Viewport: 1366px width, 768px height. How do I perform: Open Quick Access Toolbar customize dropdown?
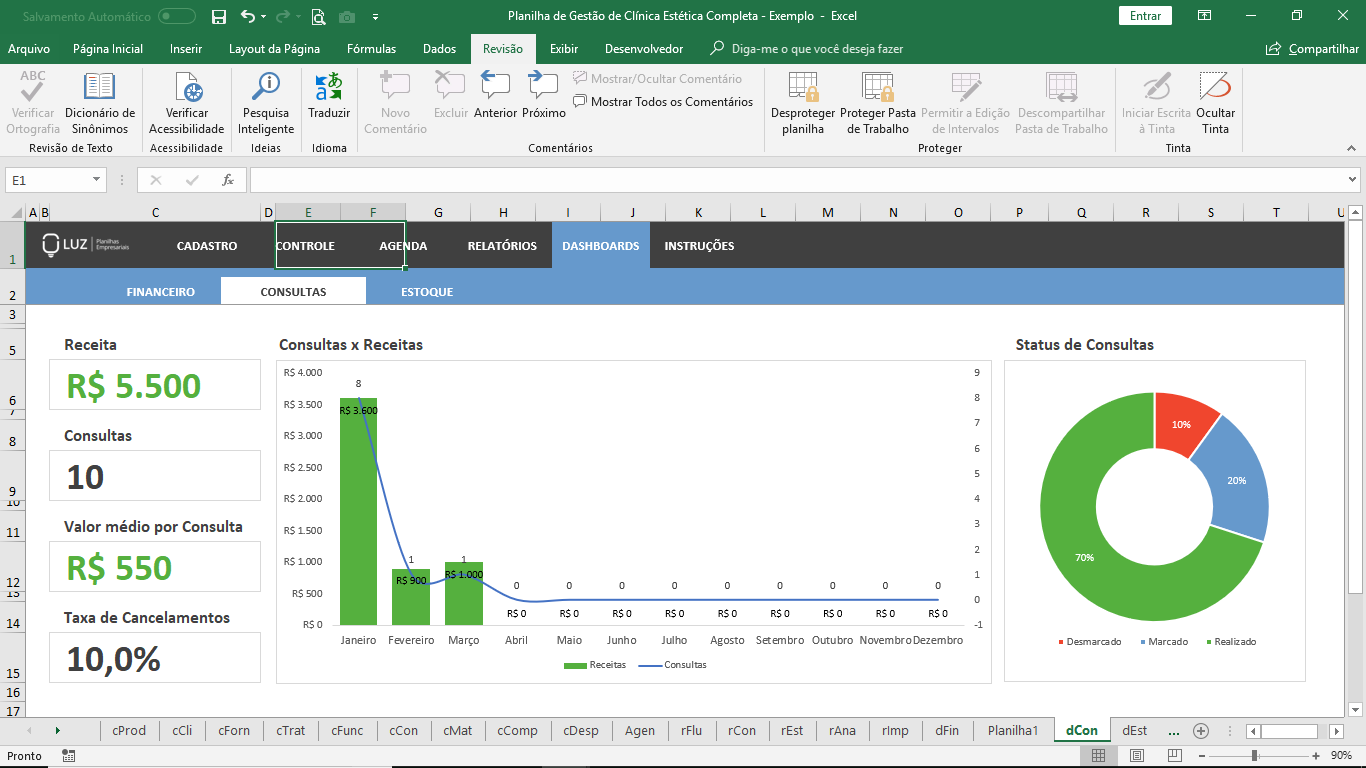pos(375,16)
